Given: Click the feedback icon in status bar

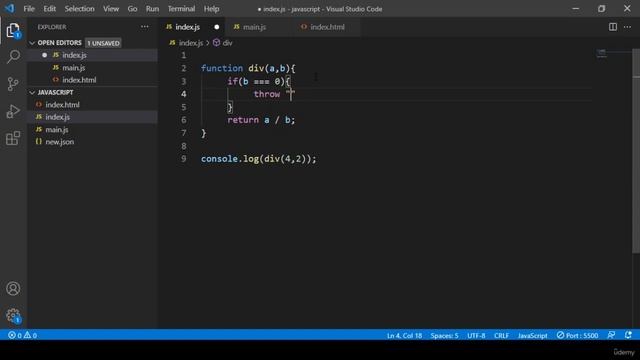Looking at the screenshot, I should [x=611, y=335].
